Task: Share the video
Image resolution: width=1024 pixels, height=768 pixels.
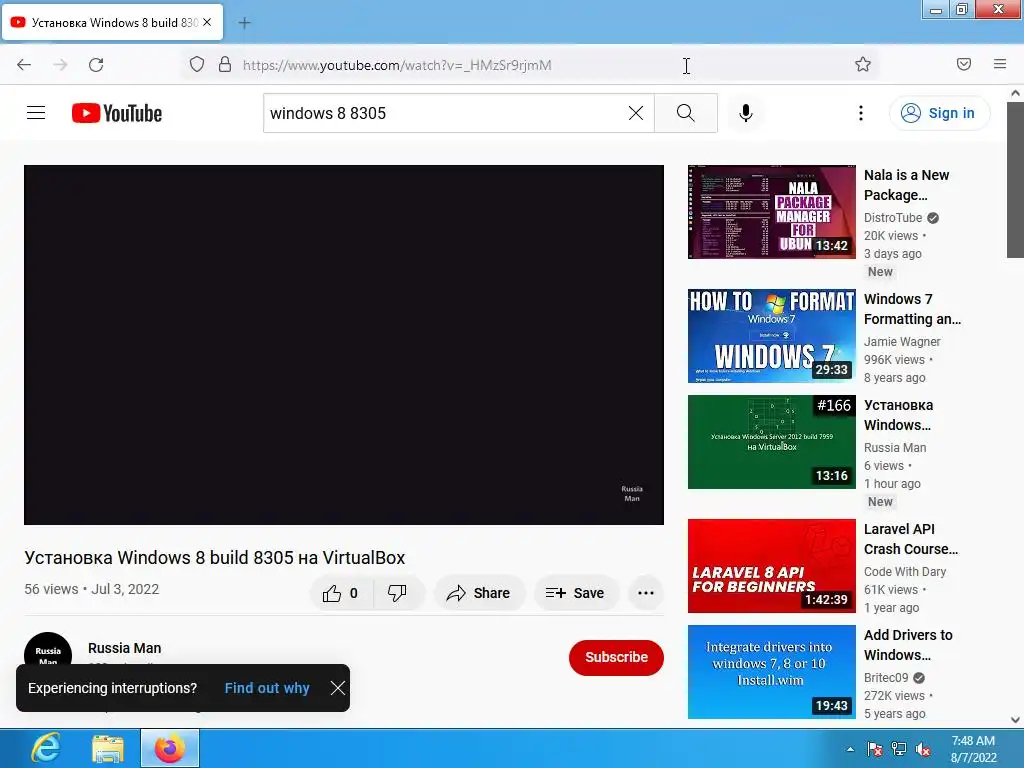Action: [479, 593]
